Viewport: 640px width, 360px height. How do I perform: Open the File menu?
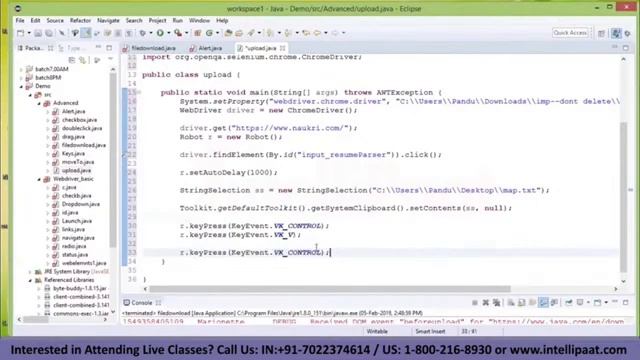20,20
